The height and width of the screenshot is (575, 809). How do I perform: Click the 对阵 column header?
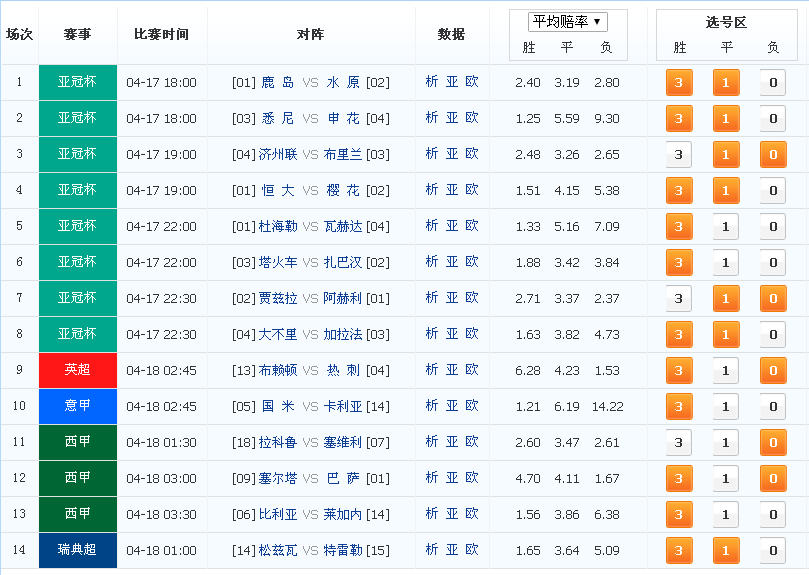point(311,35)
